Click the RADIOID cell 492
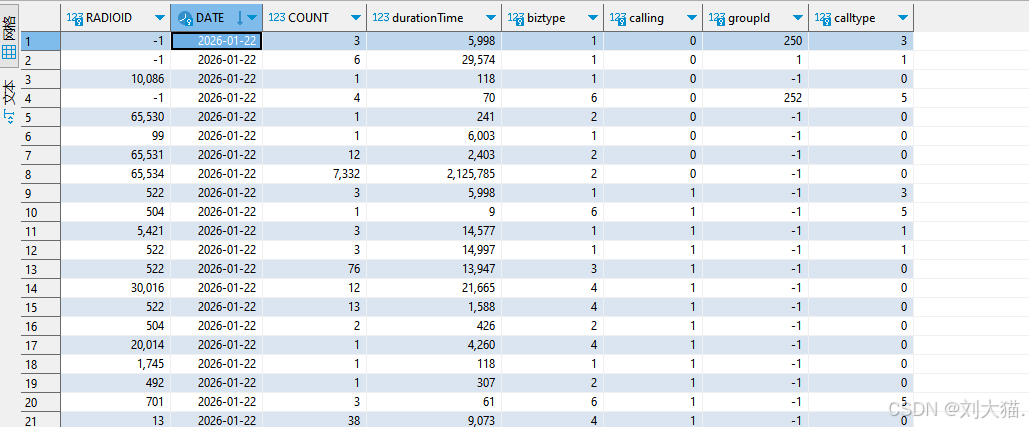Image resolution: width=1029 pixels, height=427 pixels. coord(116,383)
